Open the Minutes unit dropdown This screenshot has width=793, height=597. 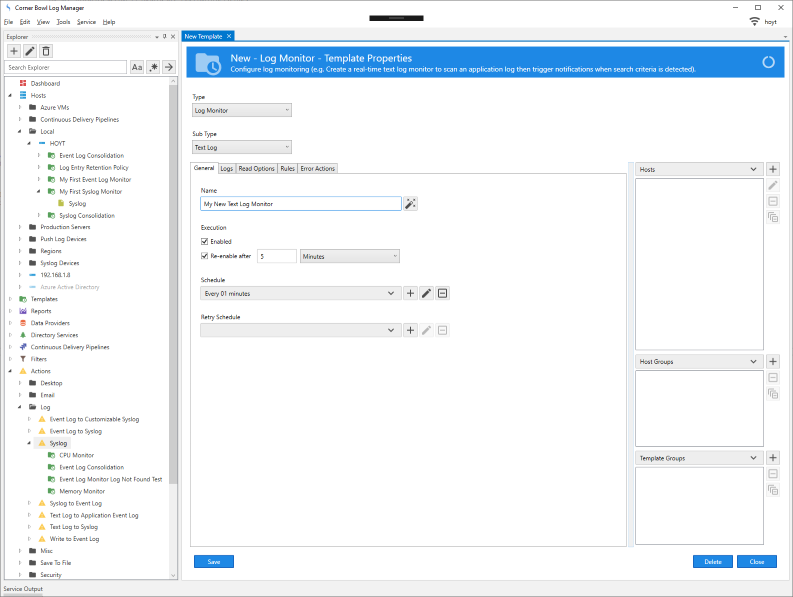coord(349,257)
